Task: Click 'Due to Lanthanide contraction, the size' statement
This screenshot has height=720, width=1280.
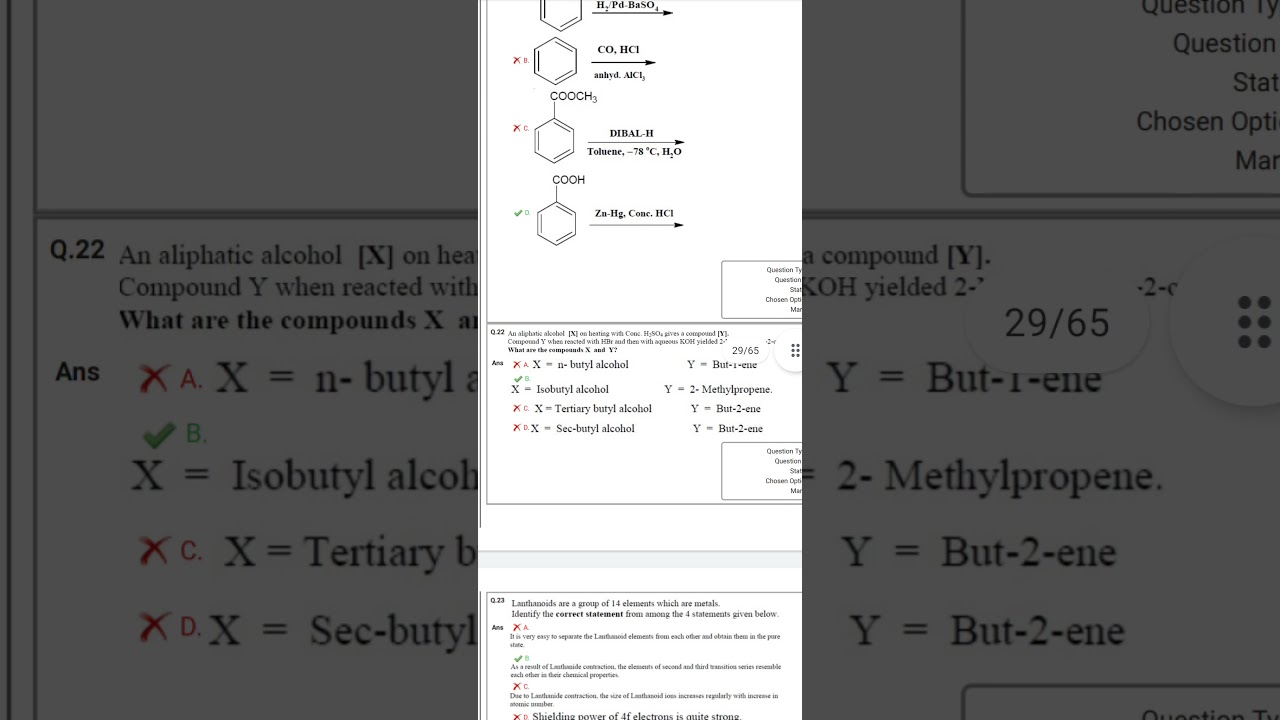Action: 644,699
